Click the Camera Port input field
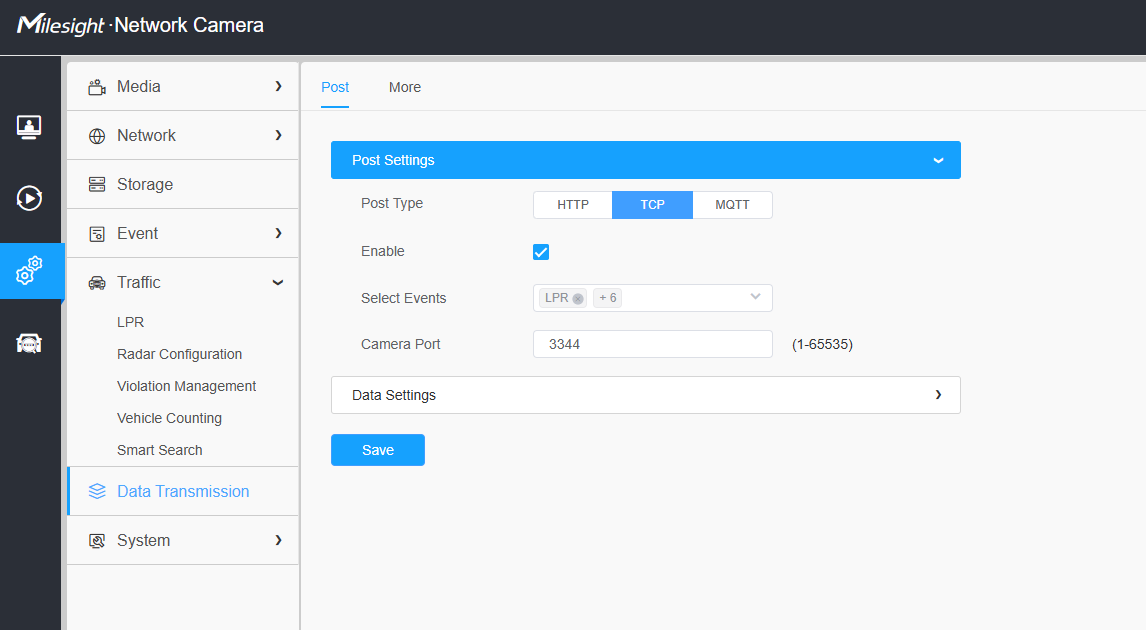Screen dimensions: 1146x630 point(653,344)
